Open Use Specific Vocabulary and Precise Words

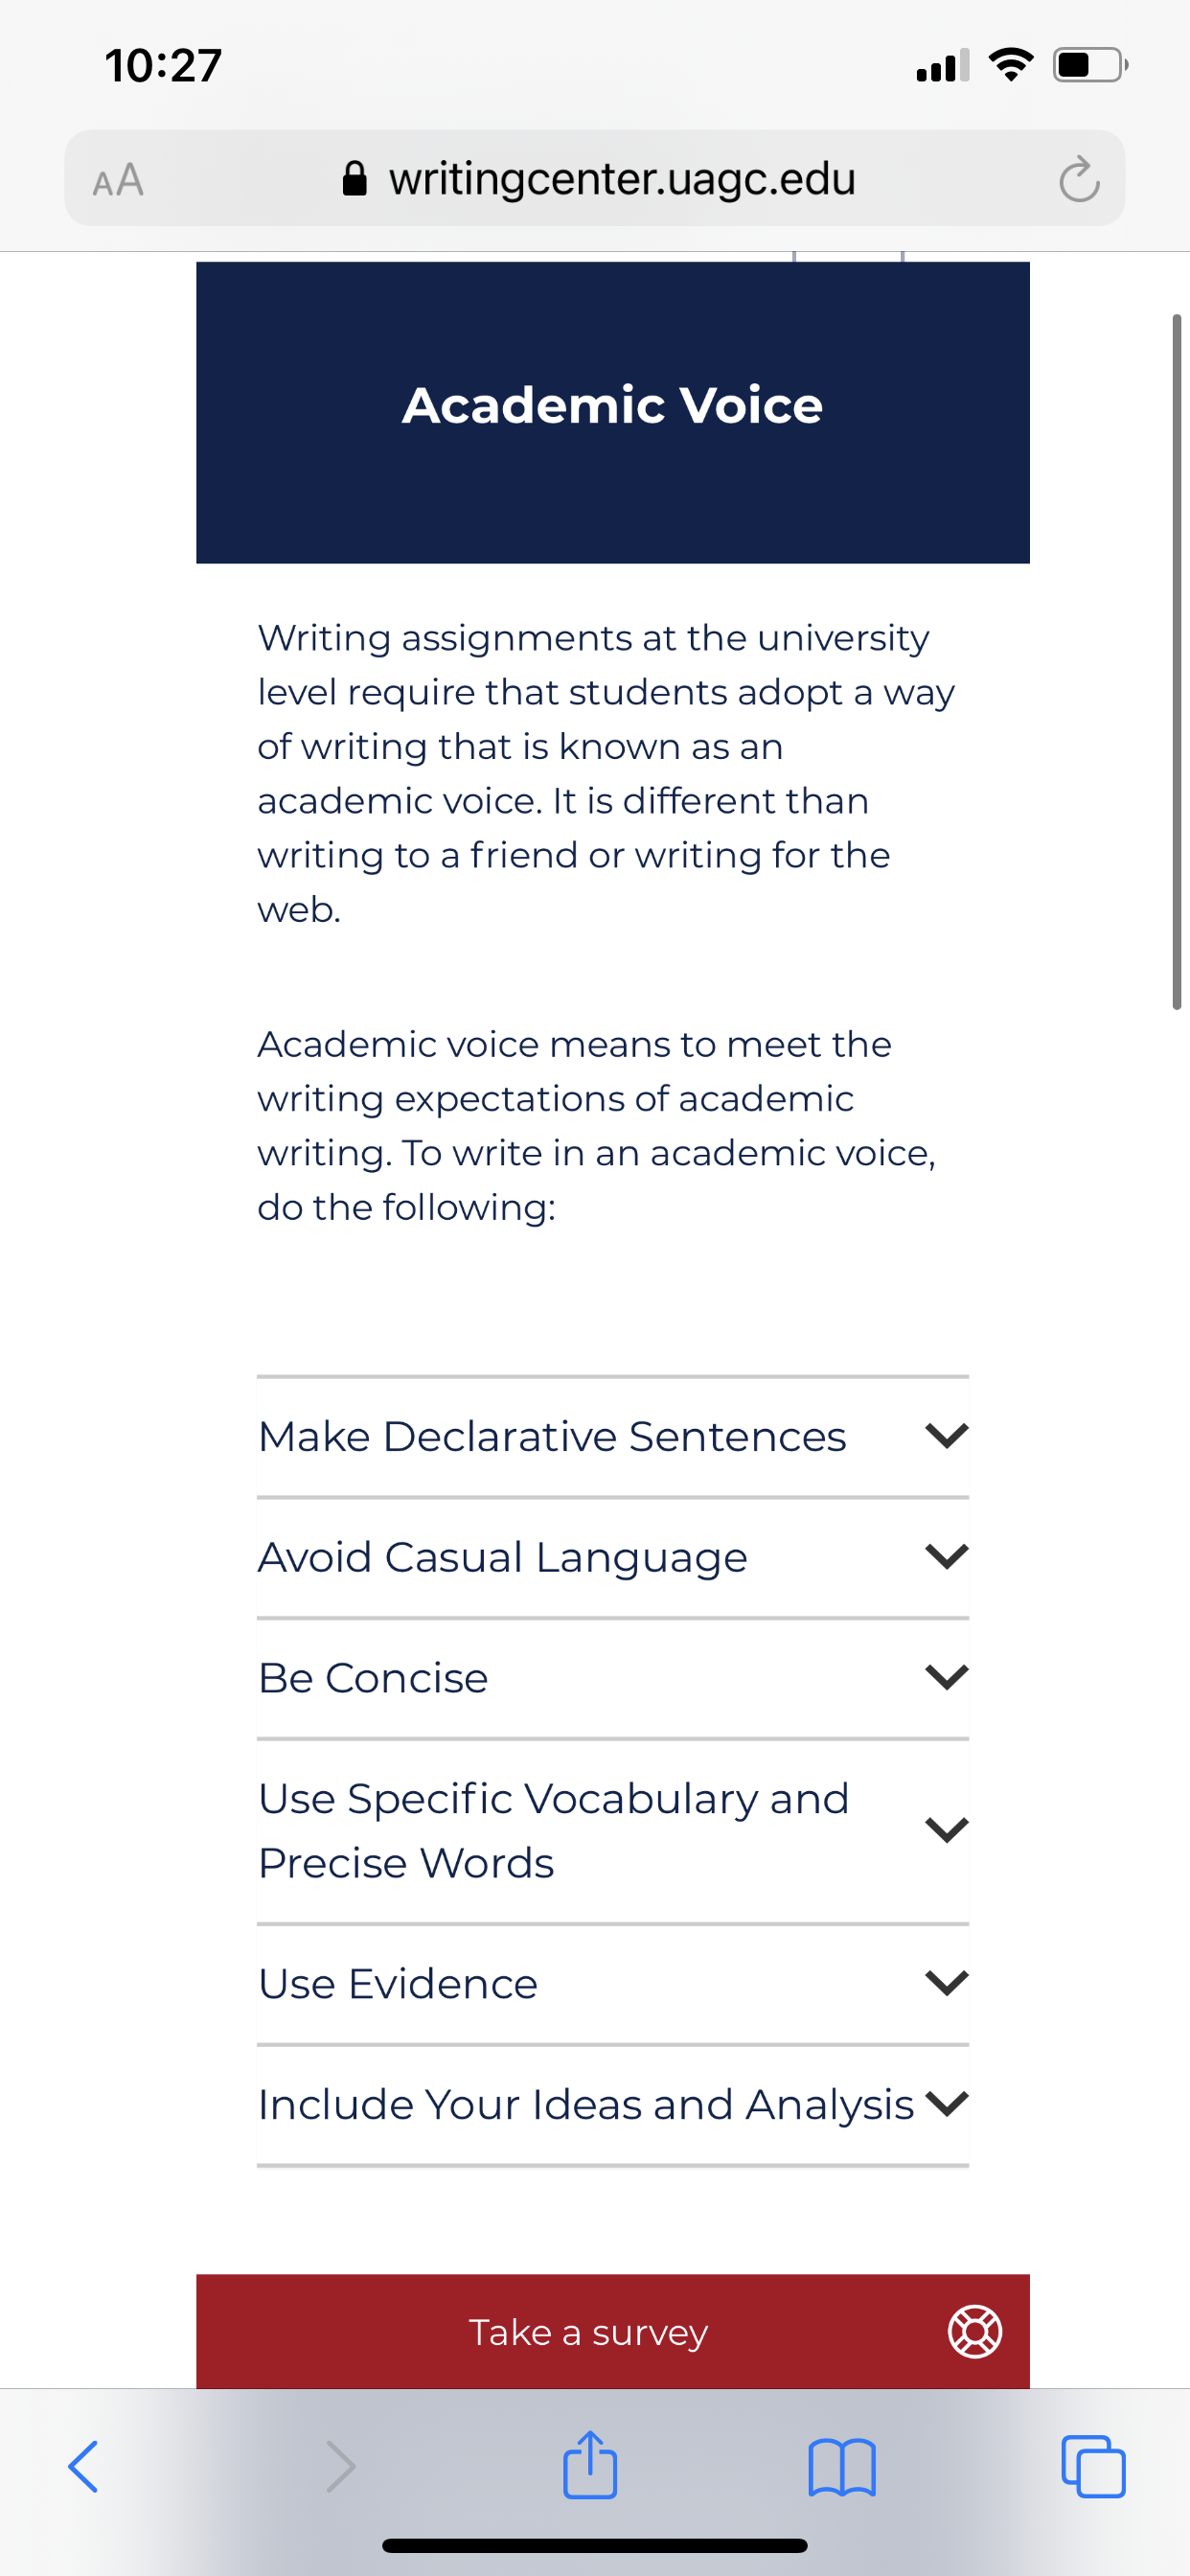click(x=613, y=1830)
